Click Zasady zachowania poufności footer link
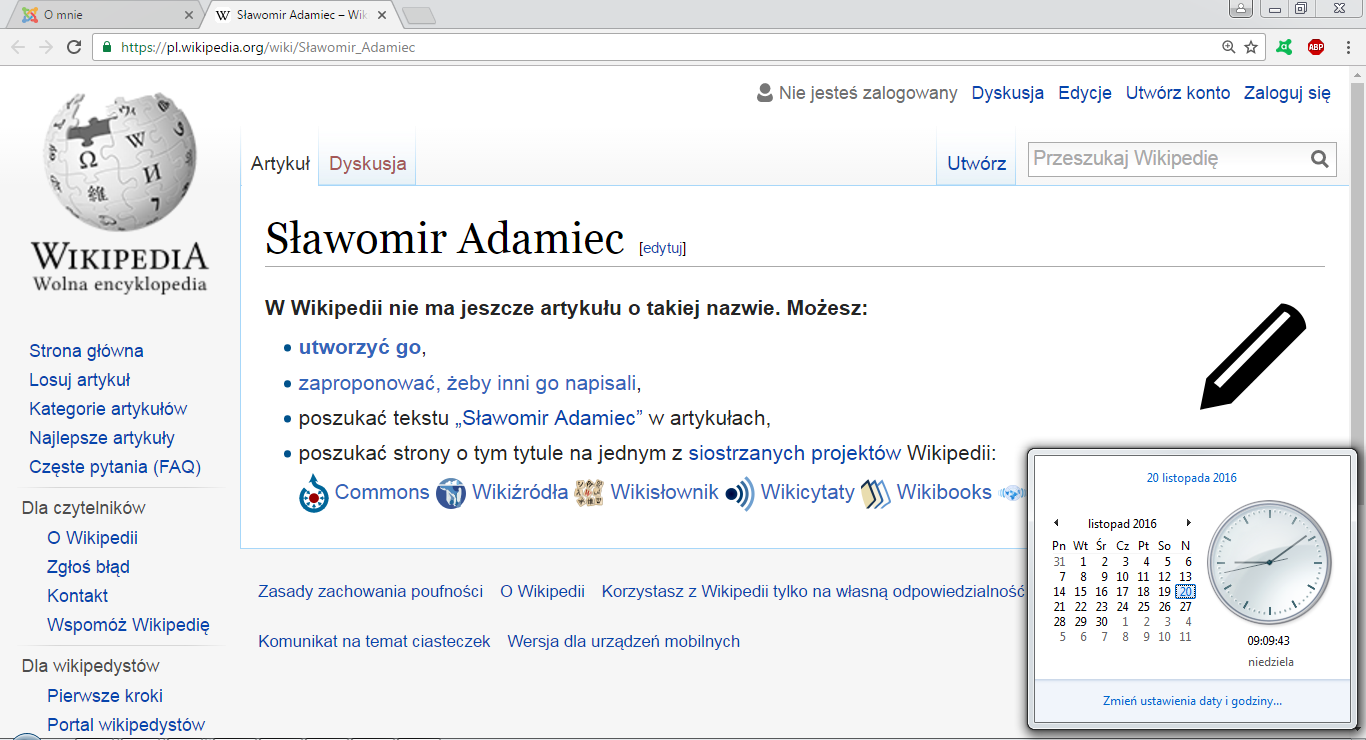 pyautogui.click(x=370, y=591)
